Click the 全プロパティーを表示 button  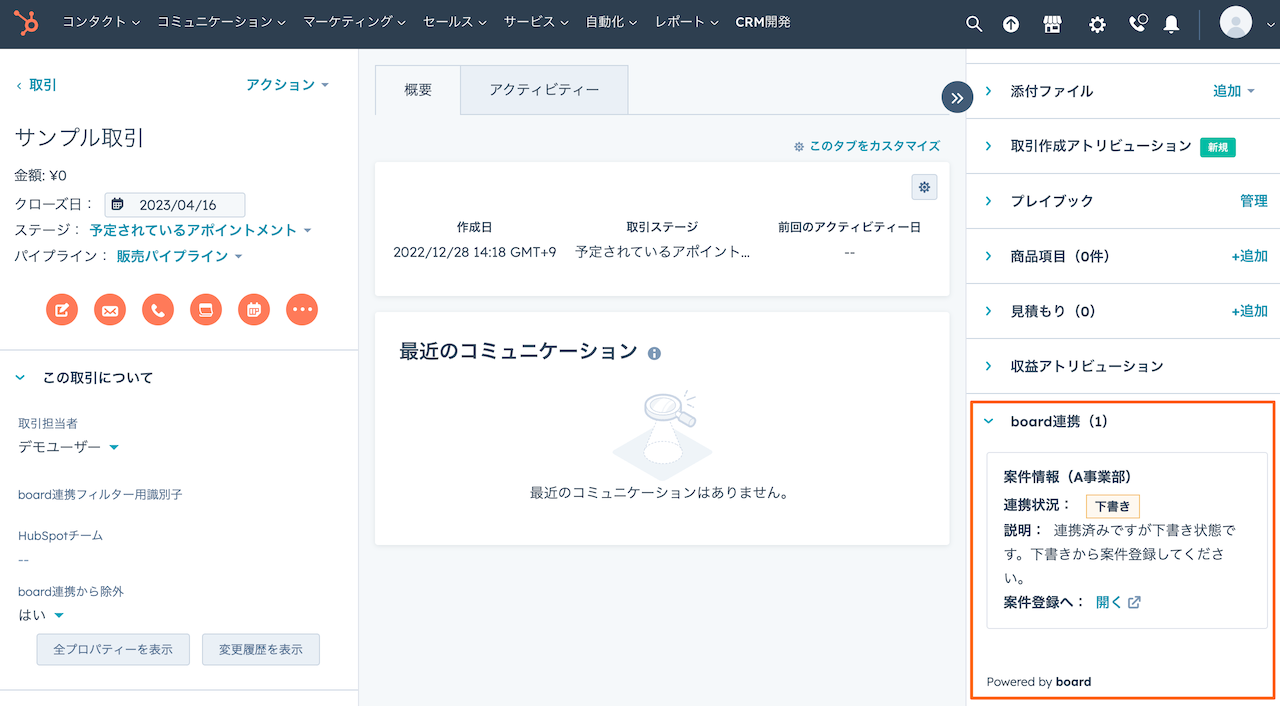[112, 649]
